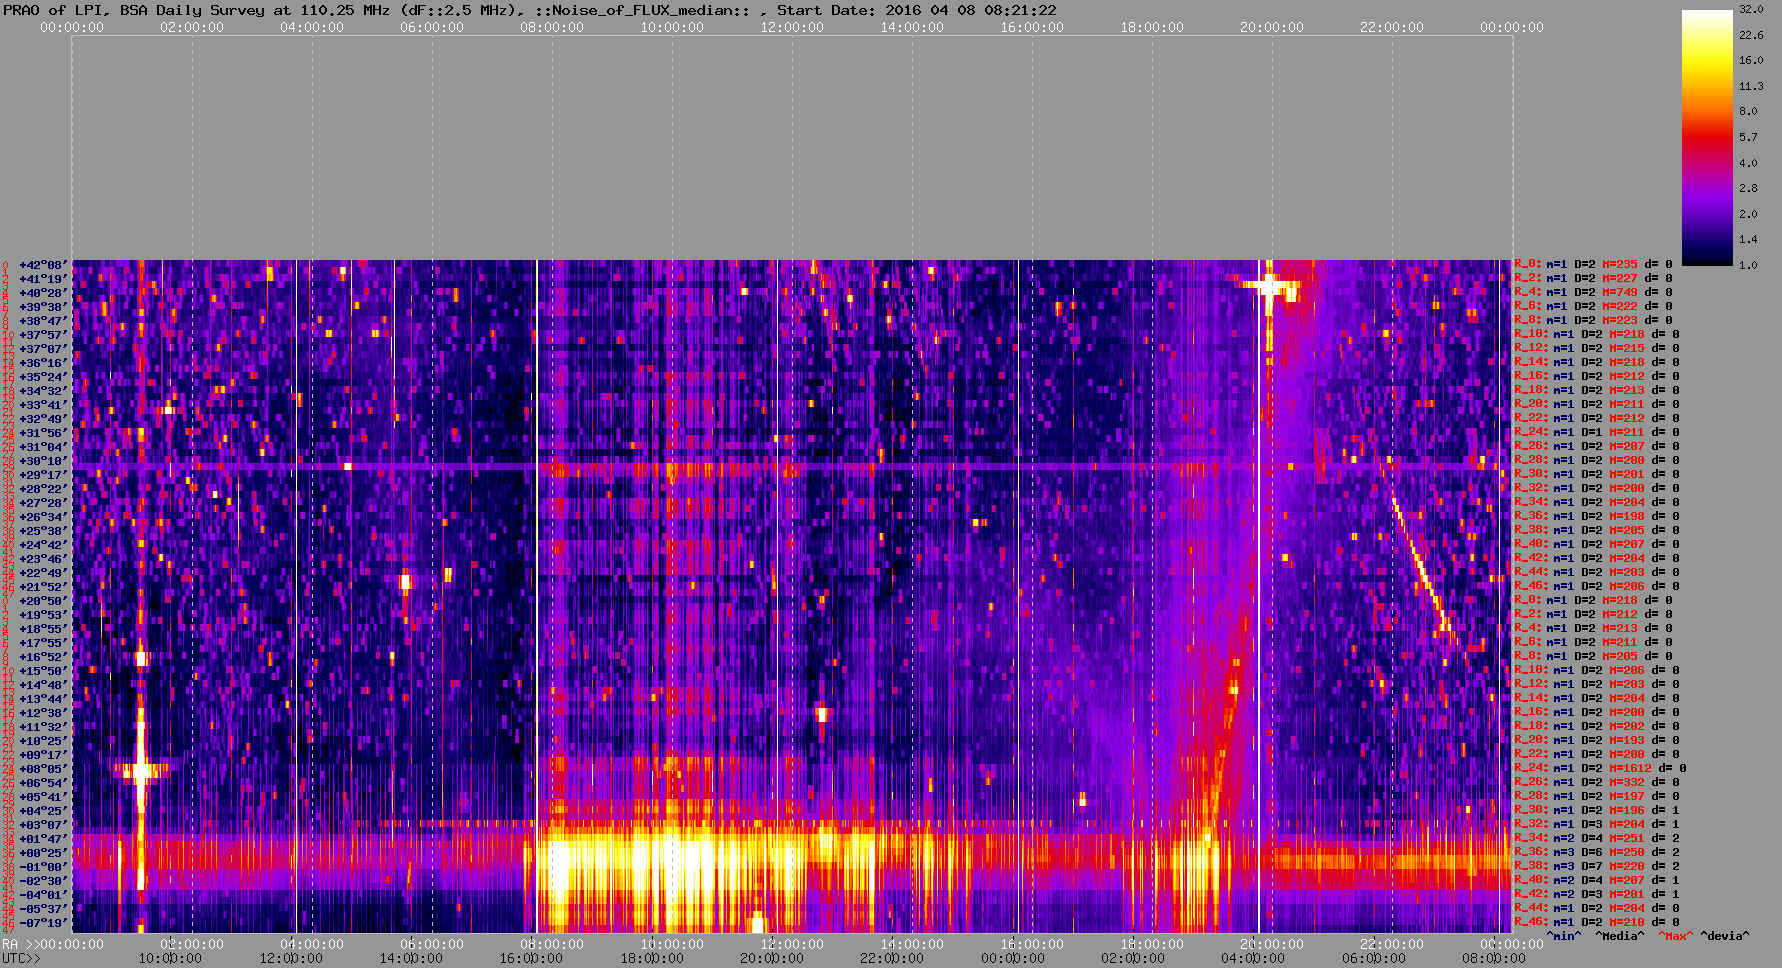The height and width of the screenshot is (968, 1782).
Task: Click the R_4 row with M=749
Action: 1593,293
